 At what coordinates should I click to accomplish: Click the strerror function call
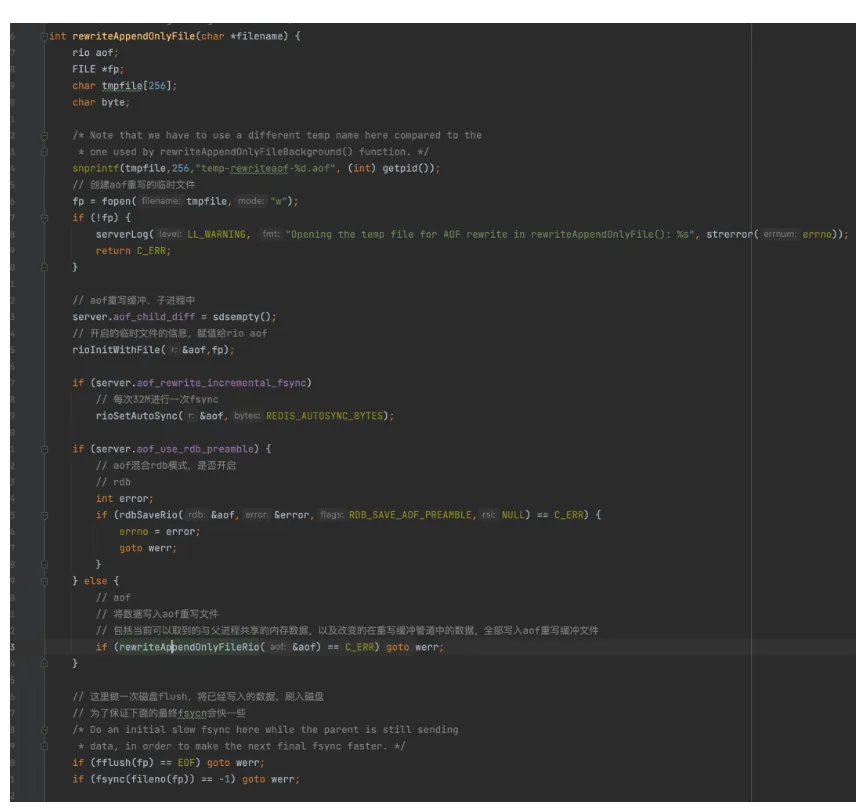click(x=729, y=234)
